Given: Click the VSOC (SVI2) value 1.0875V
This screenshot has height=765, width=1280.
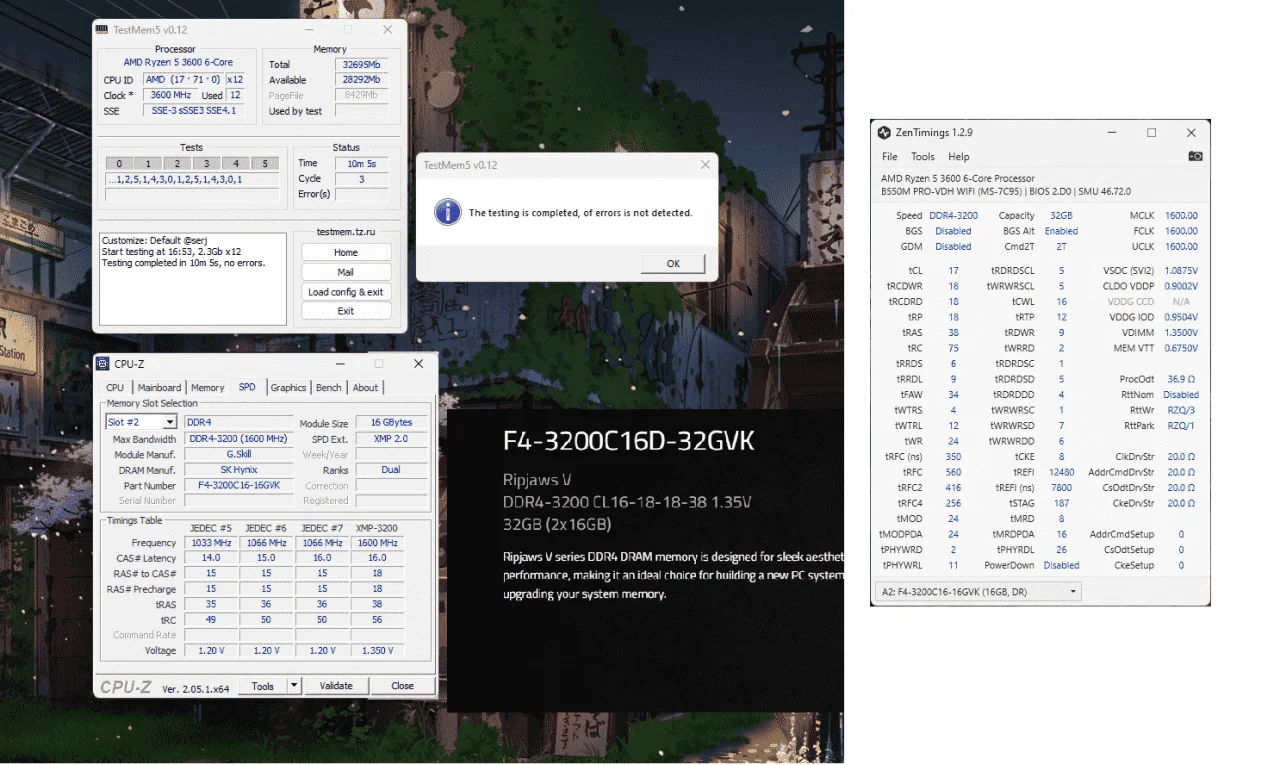Looking at the screenshot, I should 1181,271.
